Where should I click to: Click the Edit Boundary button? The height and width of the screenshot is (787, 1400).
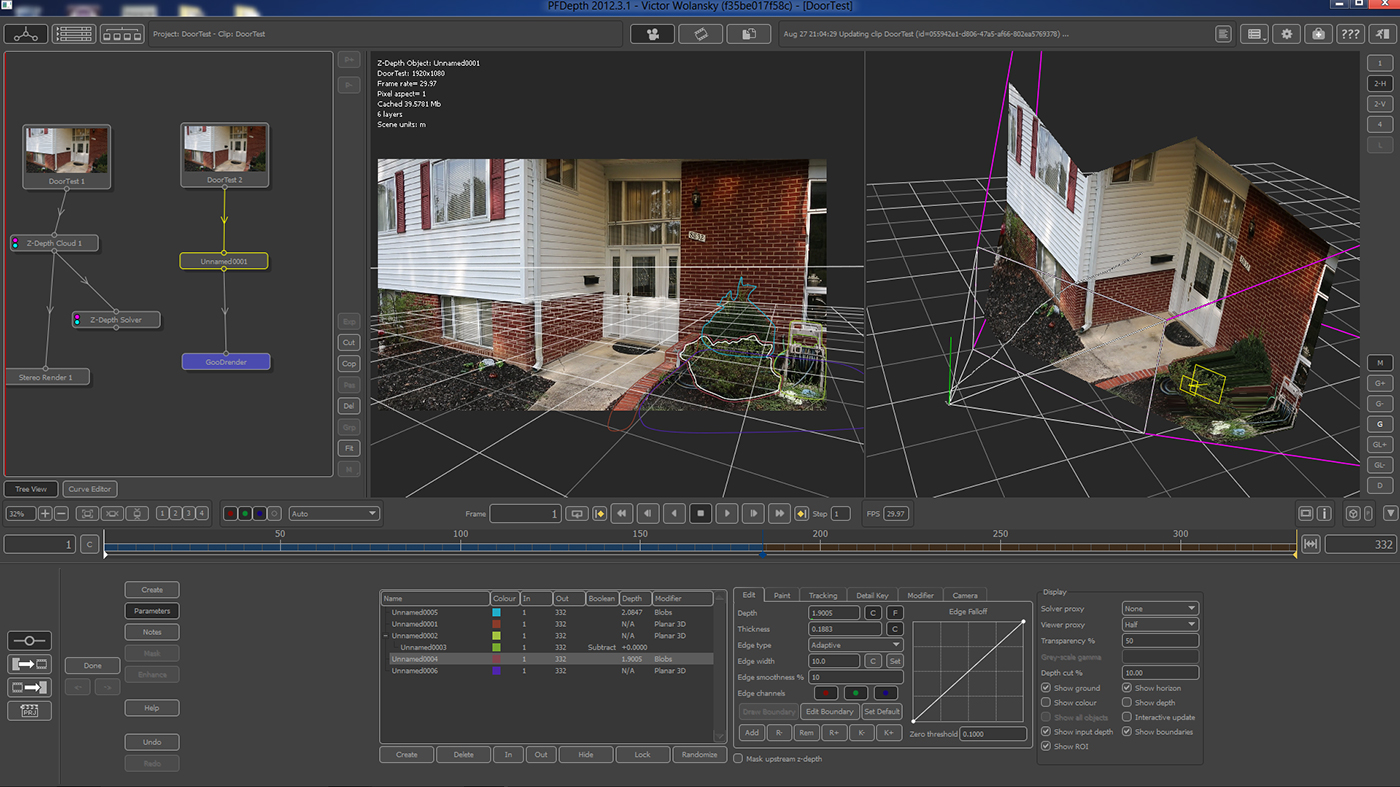[x=829, y=711]
